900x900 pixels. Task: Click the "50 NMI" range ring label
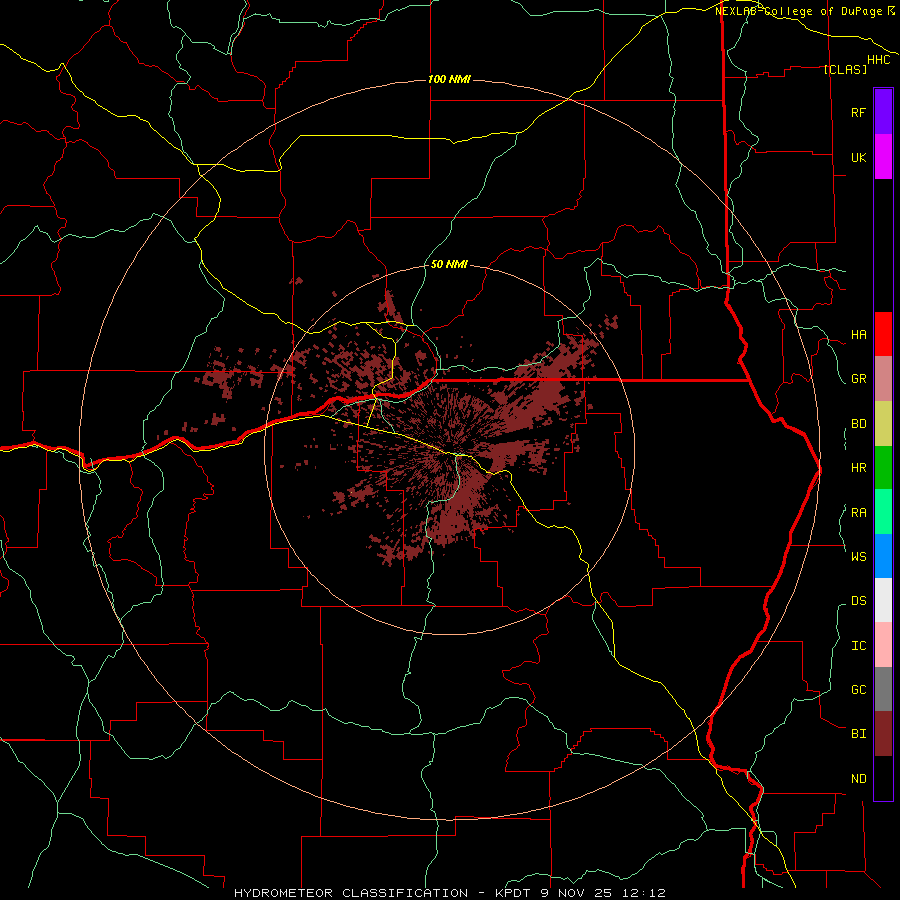449,265
